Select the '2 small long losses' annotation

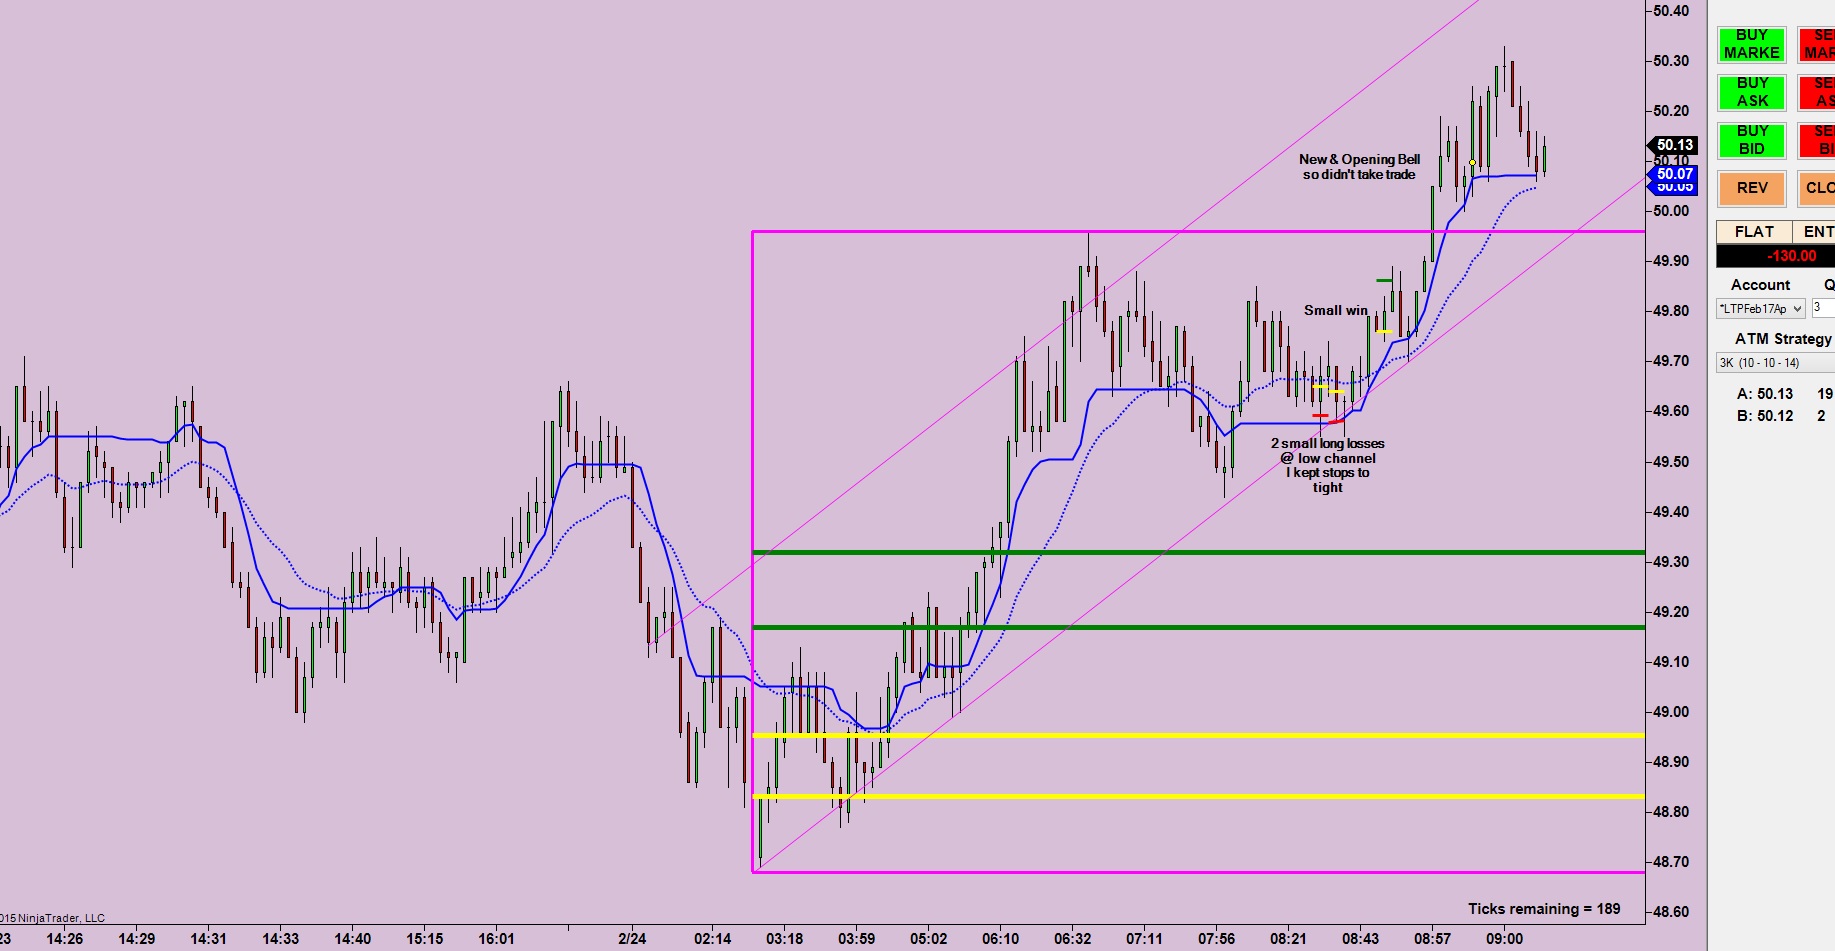1328,465
